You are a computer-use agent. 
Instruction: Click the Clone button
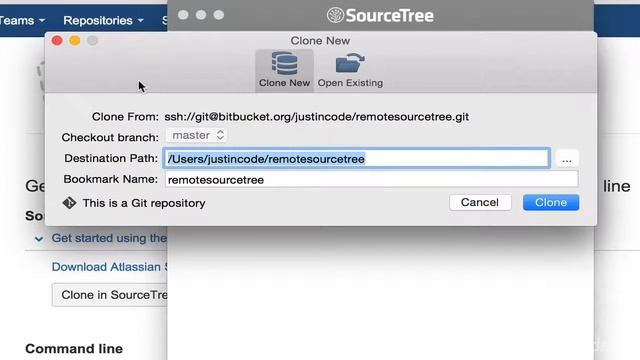click(x=551, y=202)
